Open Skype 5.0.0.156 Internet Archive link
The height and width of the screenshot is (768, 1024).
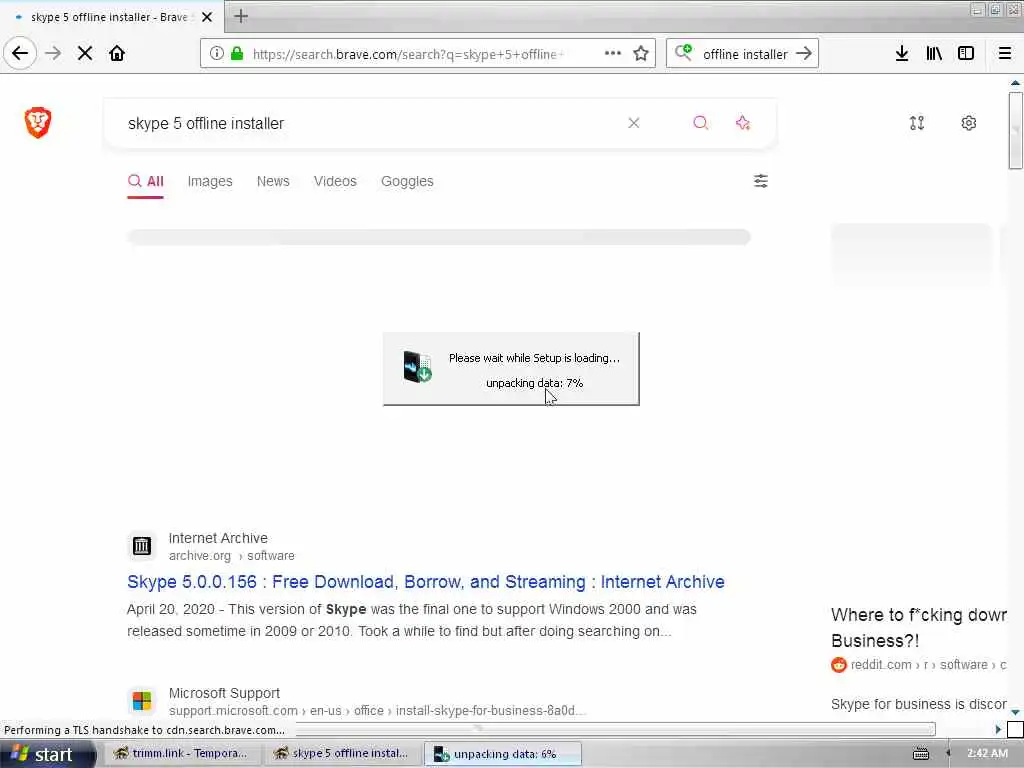click(x=426, y=582)
